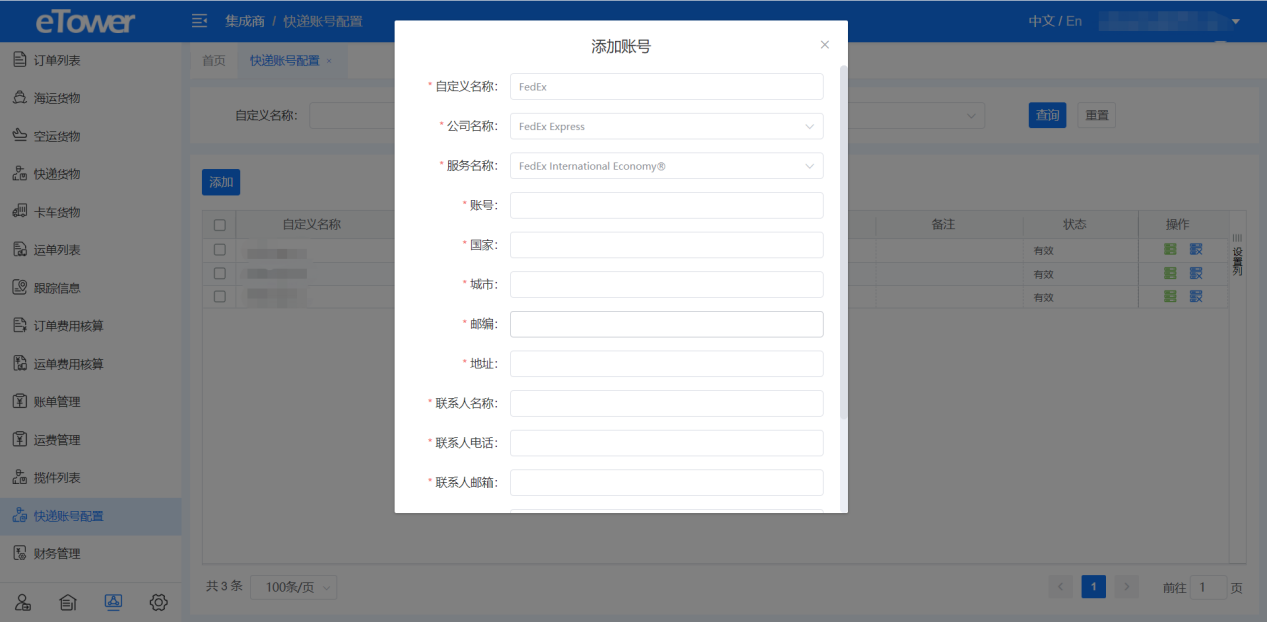Image resolution: width=1267 pixels, height=622 pixels.
Task: Click the tracking icon beside 跟踪信息
Action: tap(19, 288)
